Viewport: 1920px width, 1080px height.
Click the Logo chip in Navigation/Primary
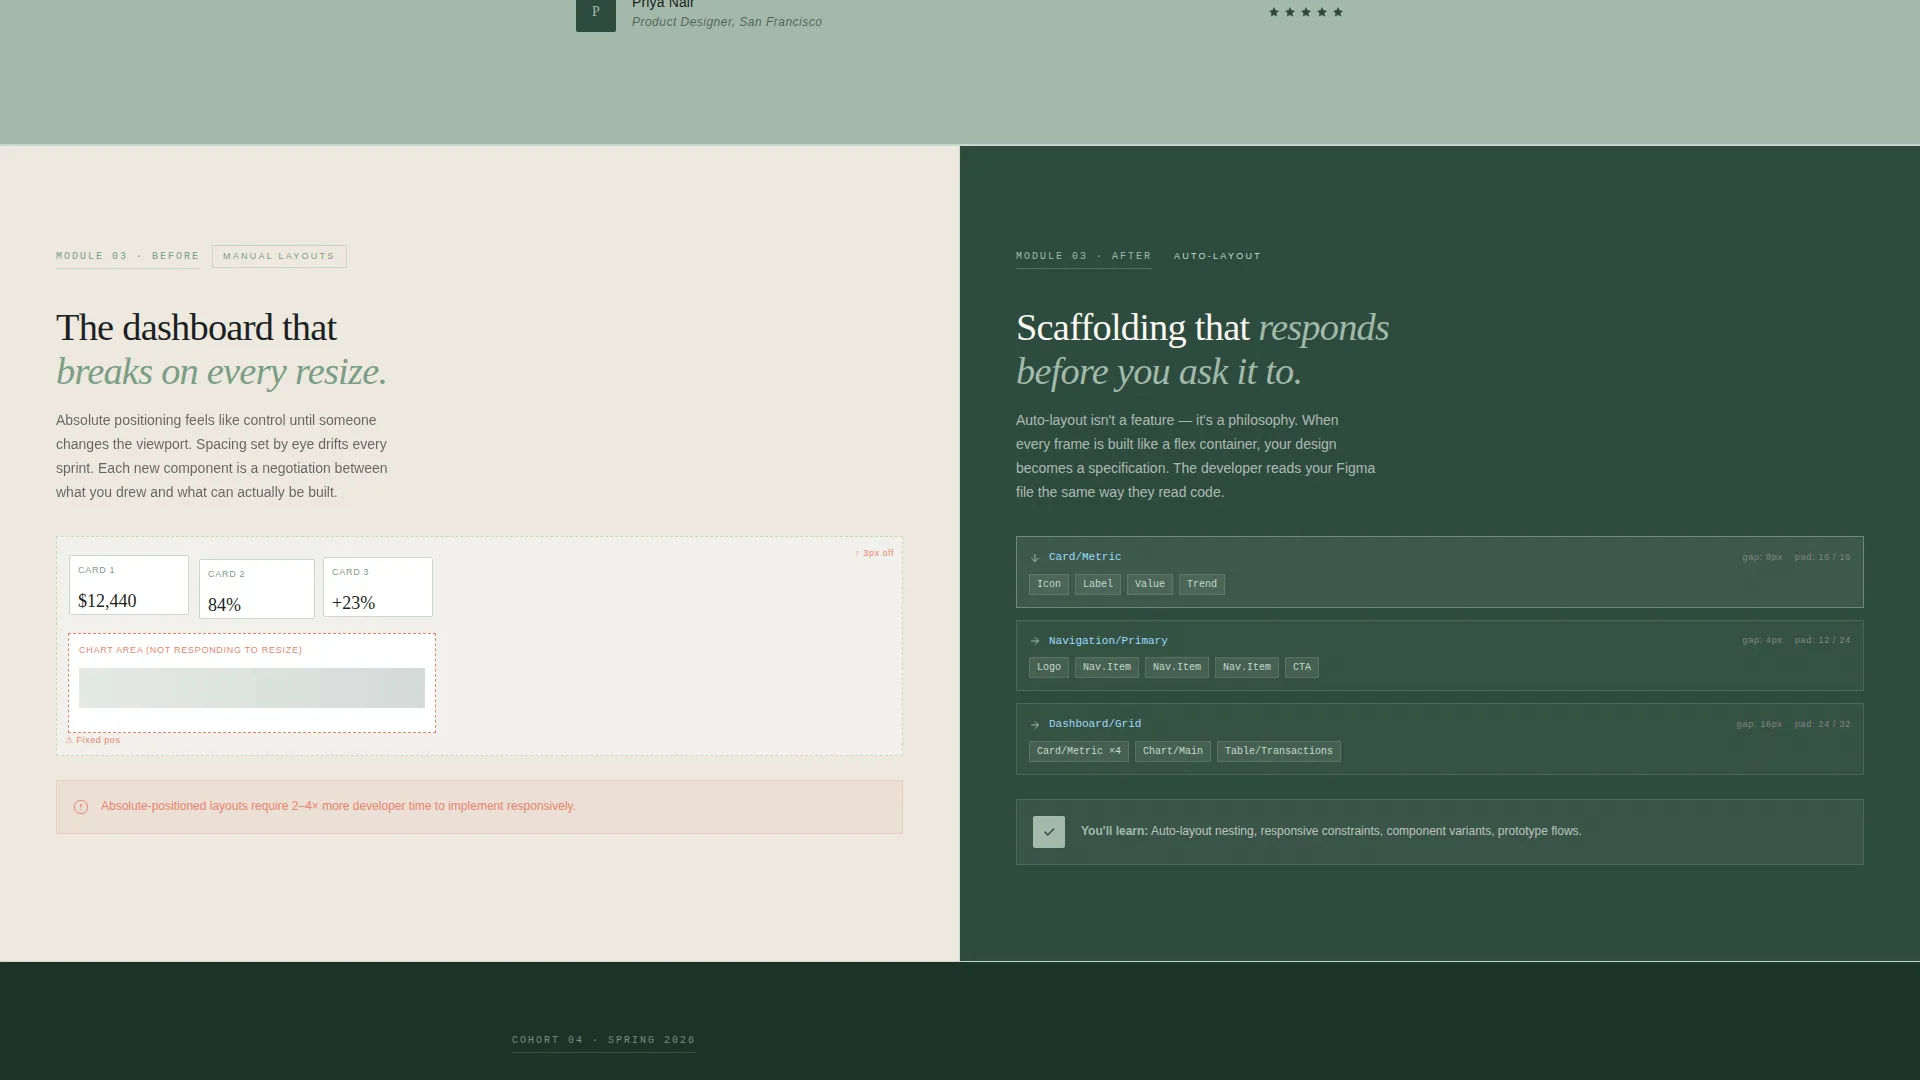1049,667
